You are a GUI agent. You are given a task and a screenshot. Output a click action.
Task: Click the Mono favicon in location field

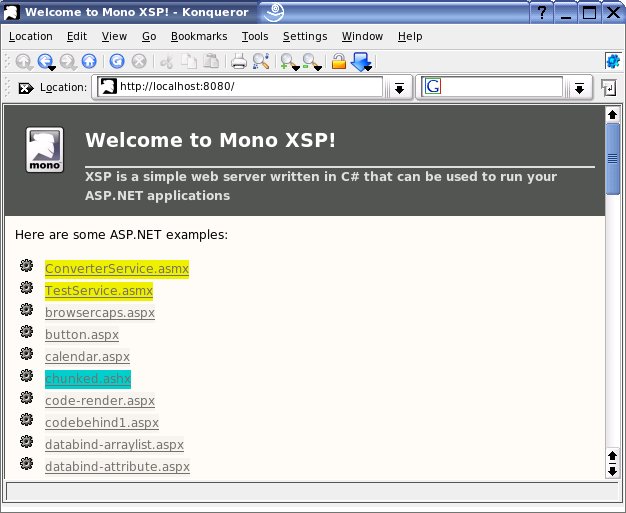108,86
